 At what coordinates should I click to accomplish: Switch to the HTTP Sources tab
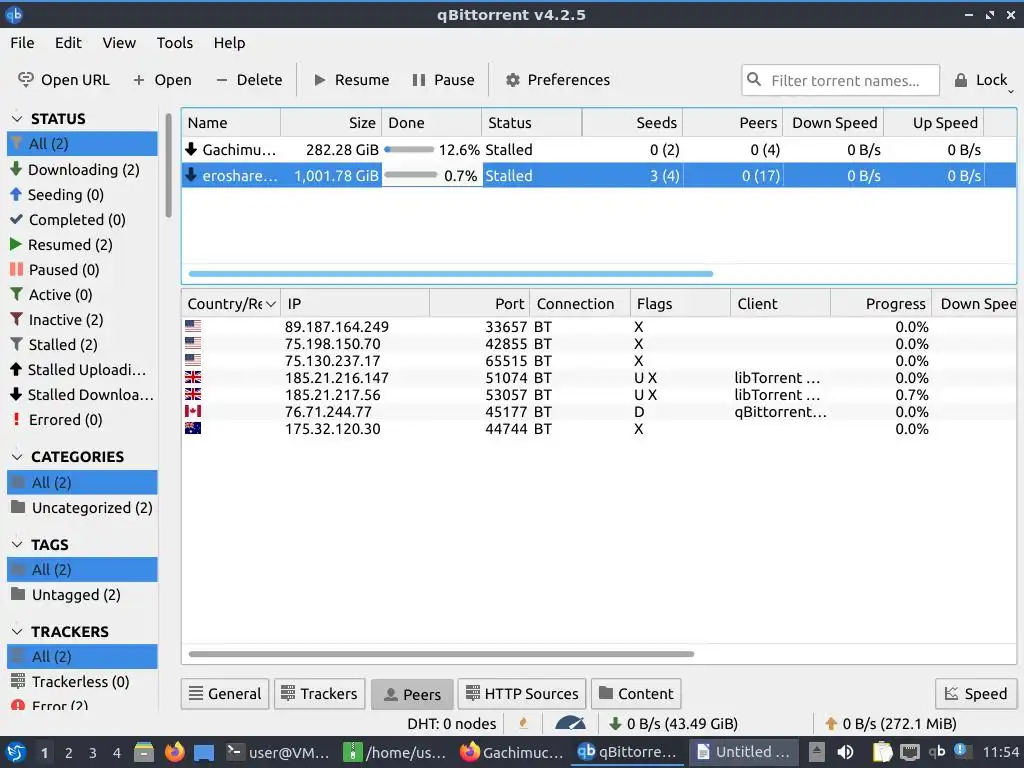pyautogui.click(x=522, y=694)
